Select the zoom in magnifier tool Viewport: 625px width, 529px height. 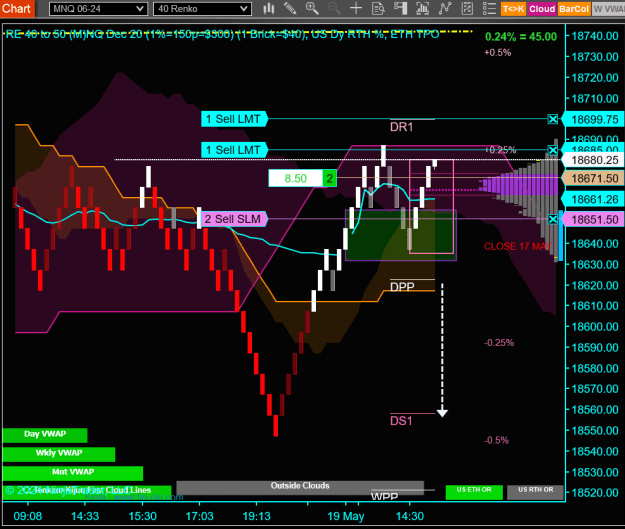(x=312, y=8)
